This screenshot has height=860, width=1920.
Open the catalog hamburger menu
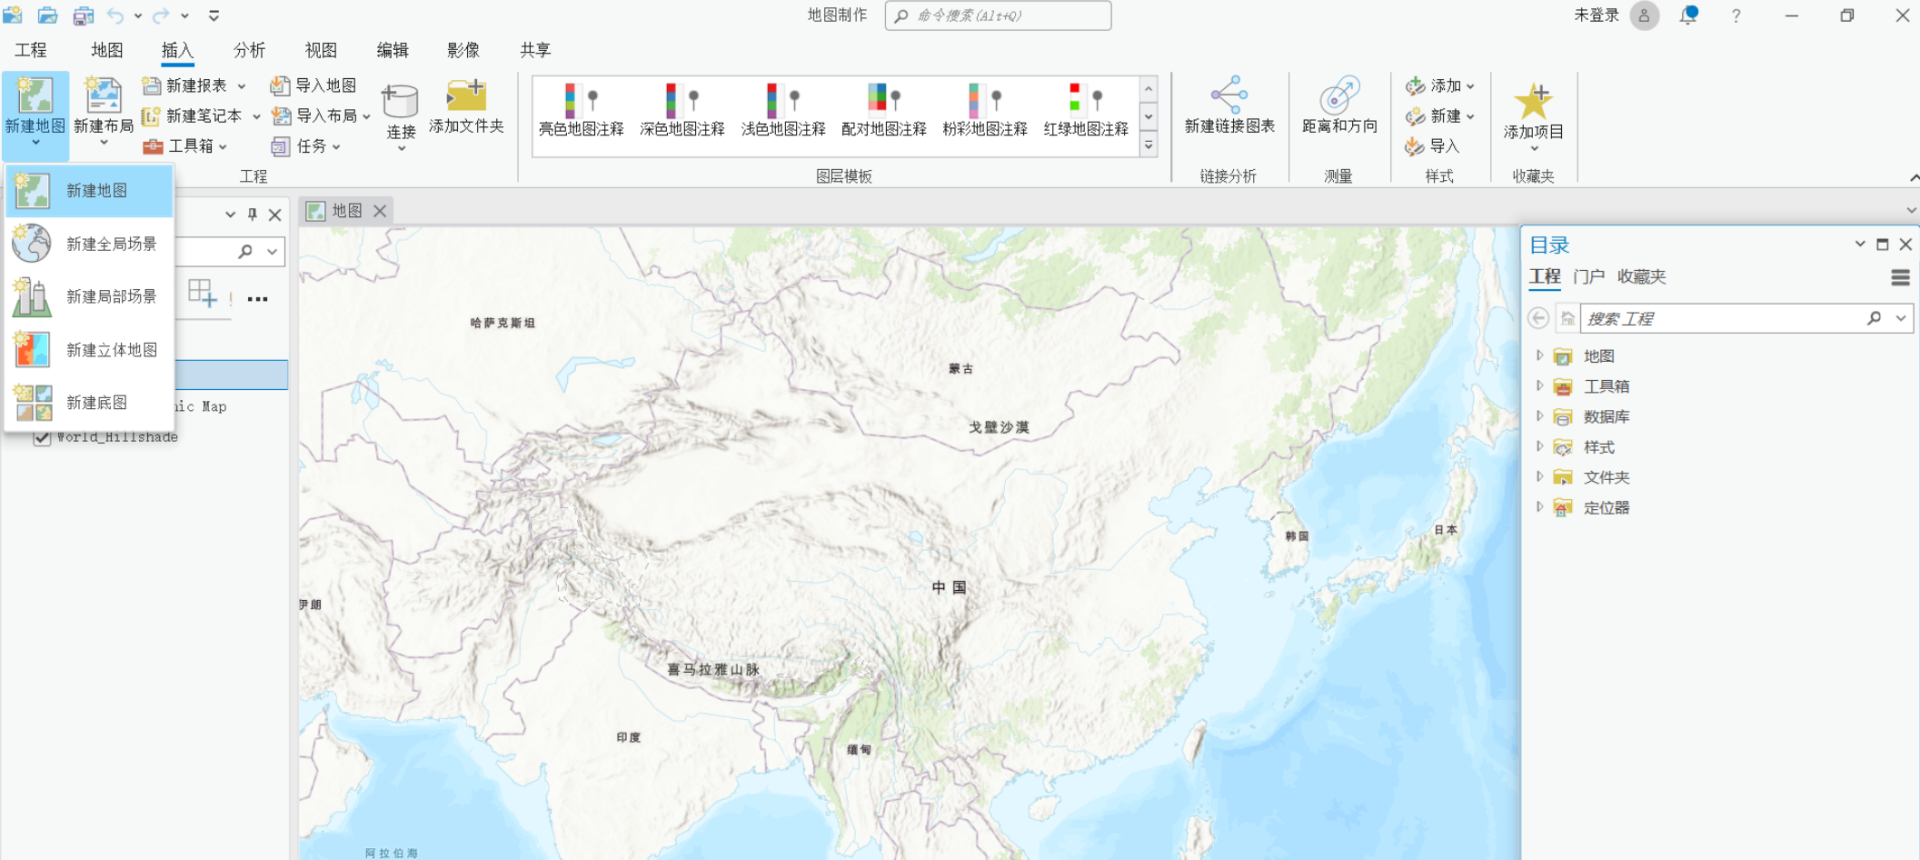pyautogui.click(x=1900, y=277)
